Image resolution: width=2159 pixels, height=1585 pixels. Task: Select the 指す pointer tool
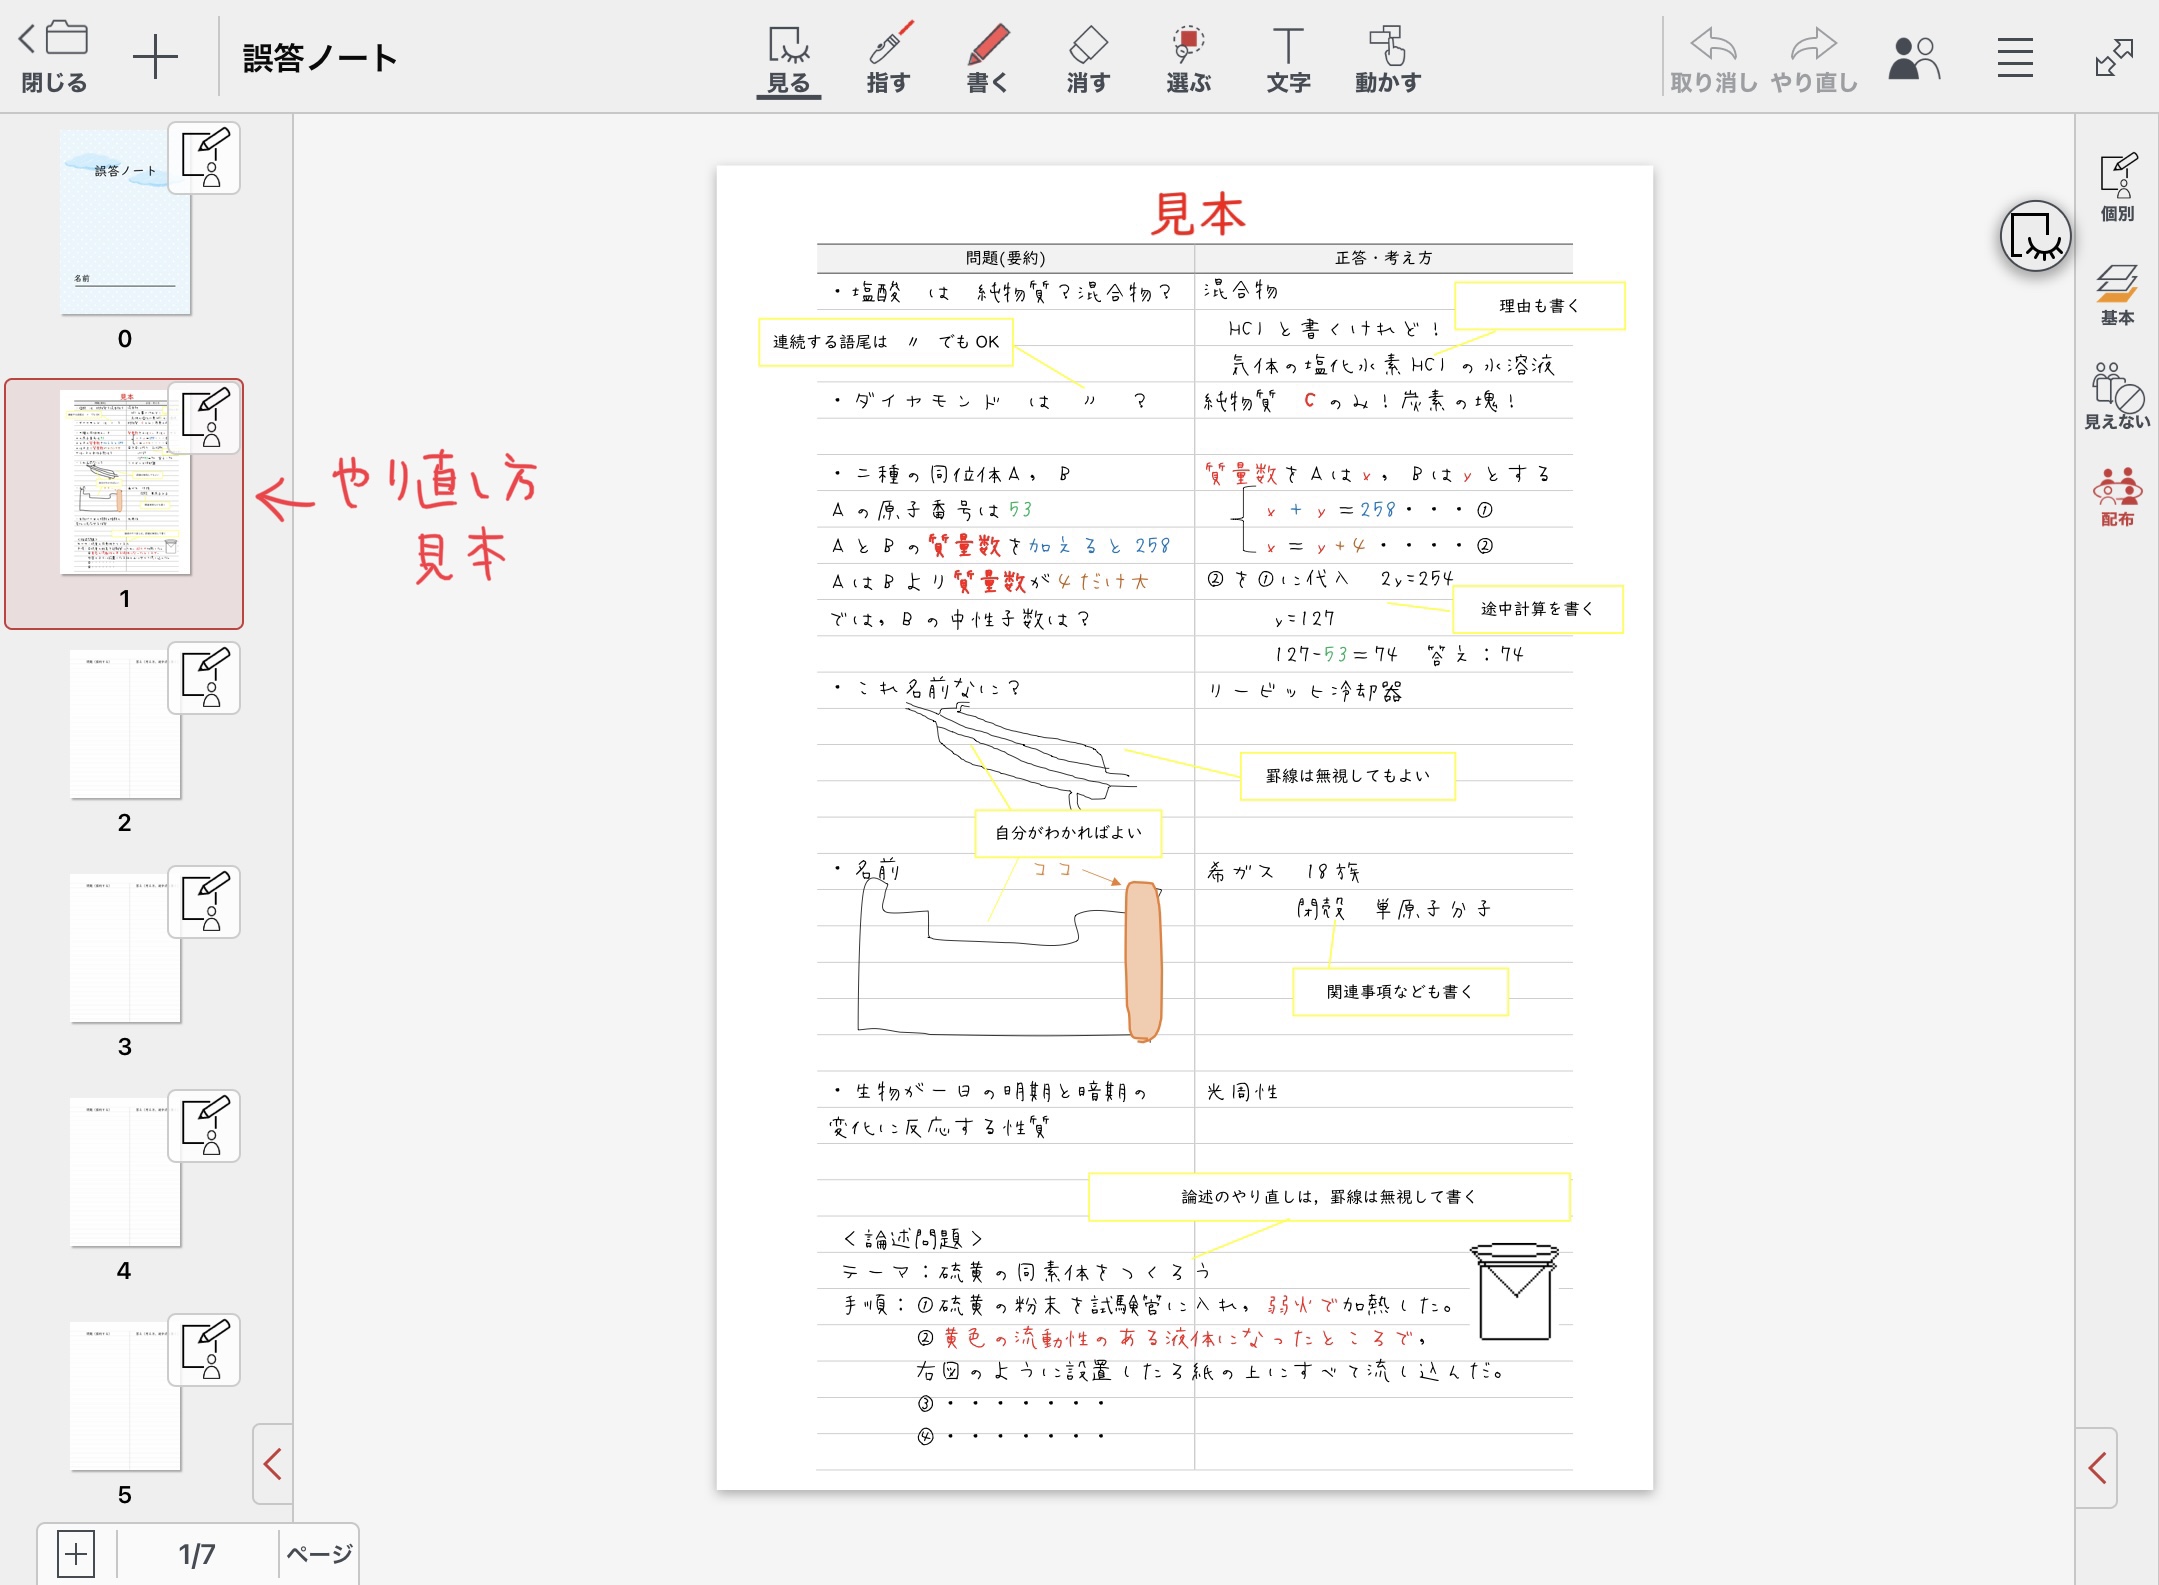[x=888, y=58]
